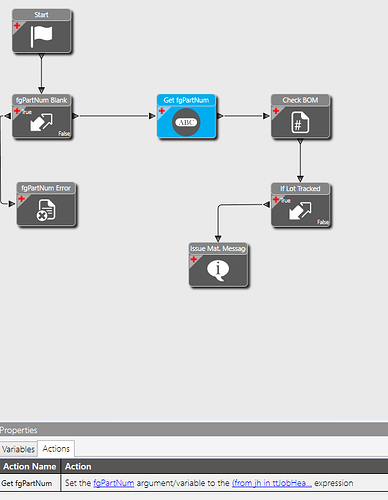The image size is (388, 500).
Task: Open the from jh in ttJobHea expression link
Action: [272, 483]
